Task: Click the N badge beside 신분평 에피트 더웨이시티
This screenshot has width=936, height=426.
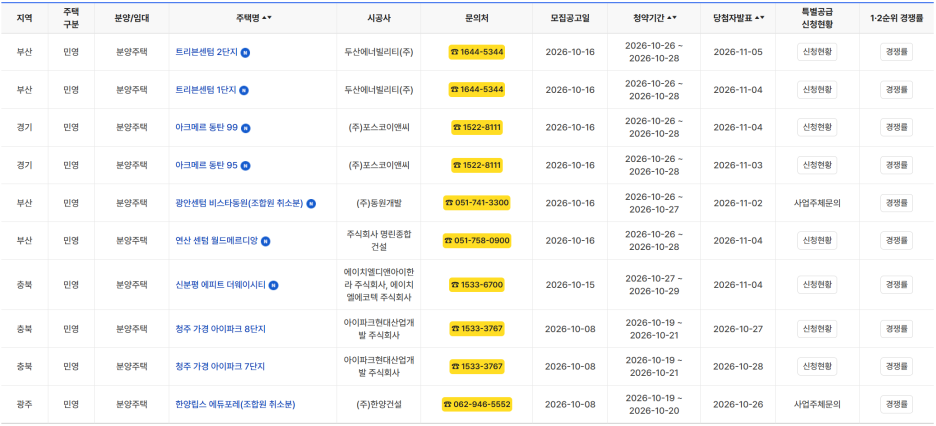Action: (x=273, y=285)
